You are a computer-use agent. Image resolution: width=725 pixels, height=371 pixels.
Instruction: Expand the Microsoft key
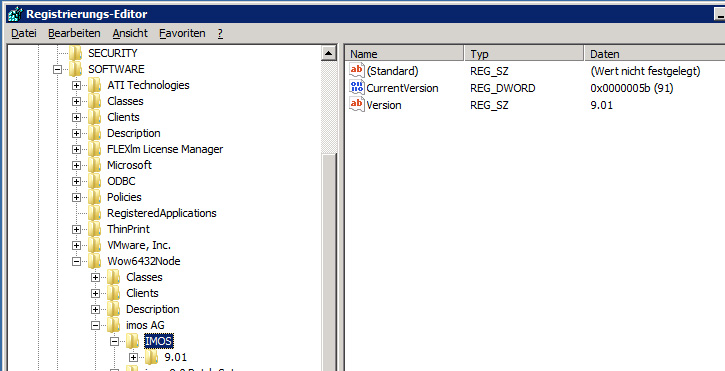[x=76, y=165]
